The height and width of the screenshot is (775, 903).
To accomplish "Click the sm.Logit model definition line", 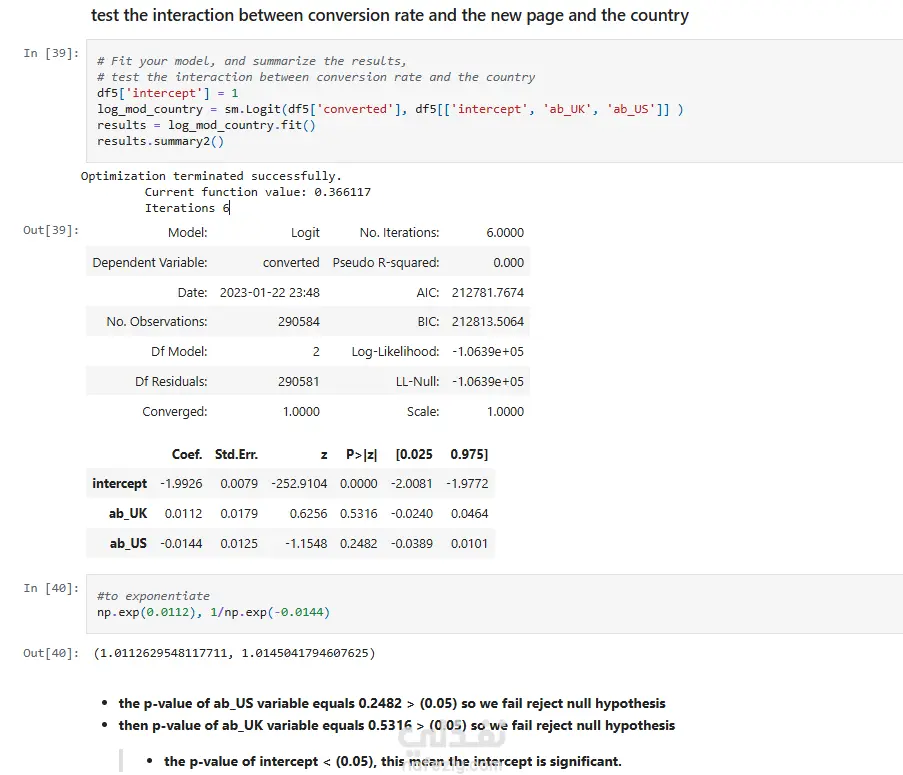I will [390, 109].
